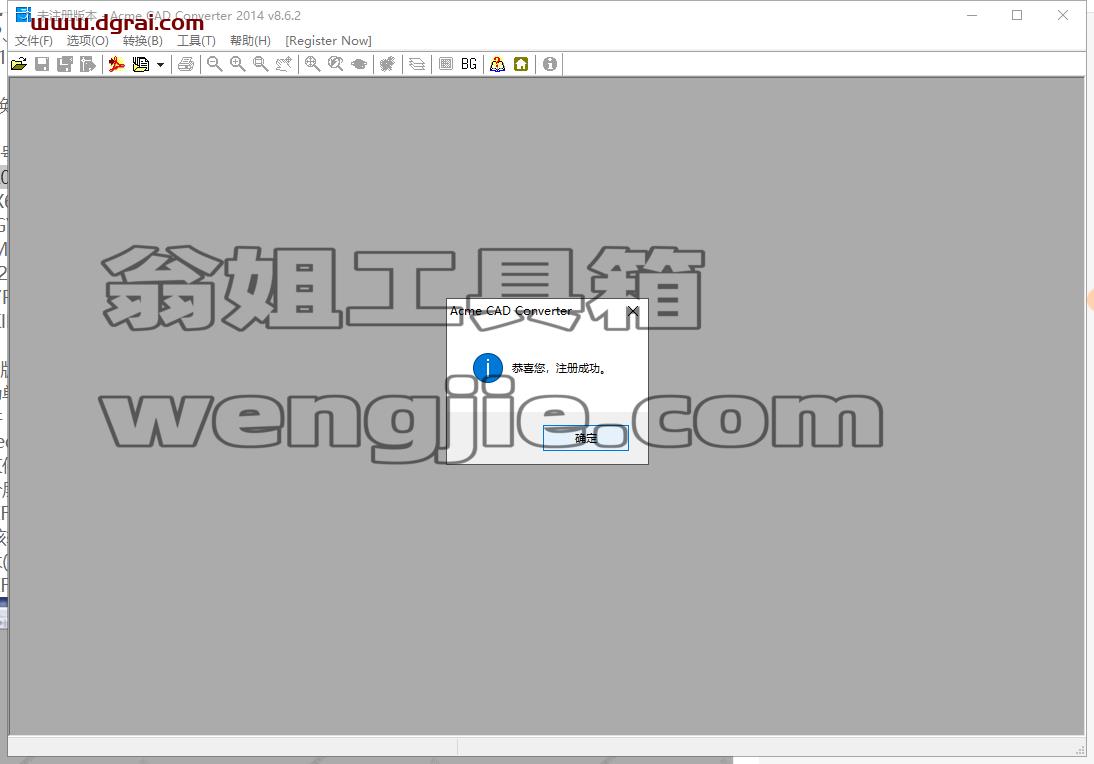Click the zoom window magnifier icon
The height and width of the screenshot is (764, 1094).
[x=261, y=64]
